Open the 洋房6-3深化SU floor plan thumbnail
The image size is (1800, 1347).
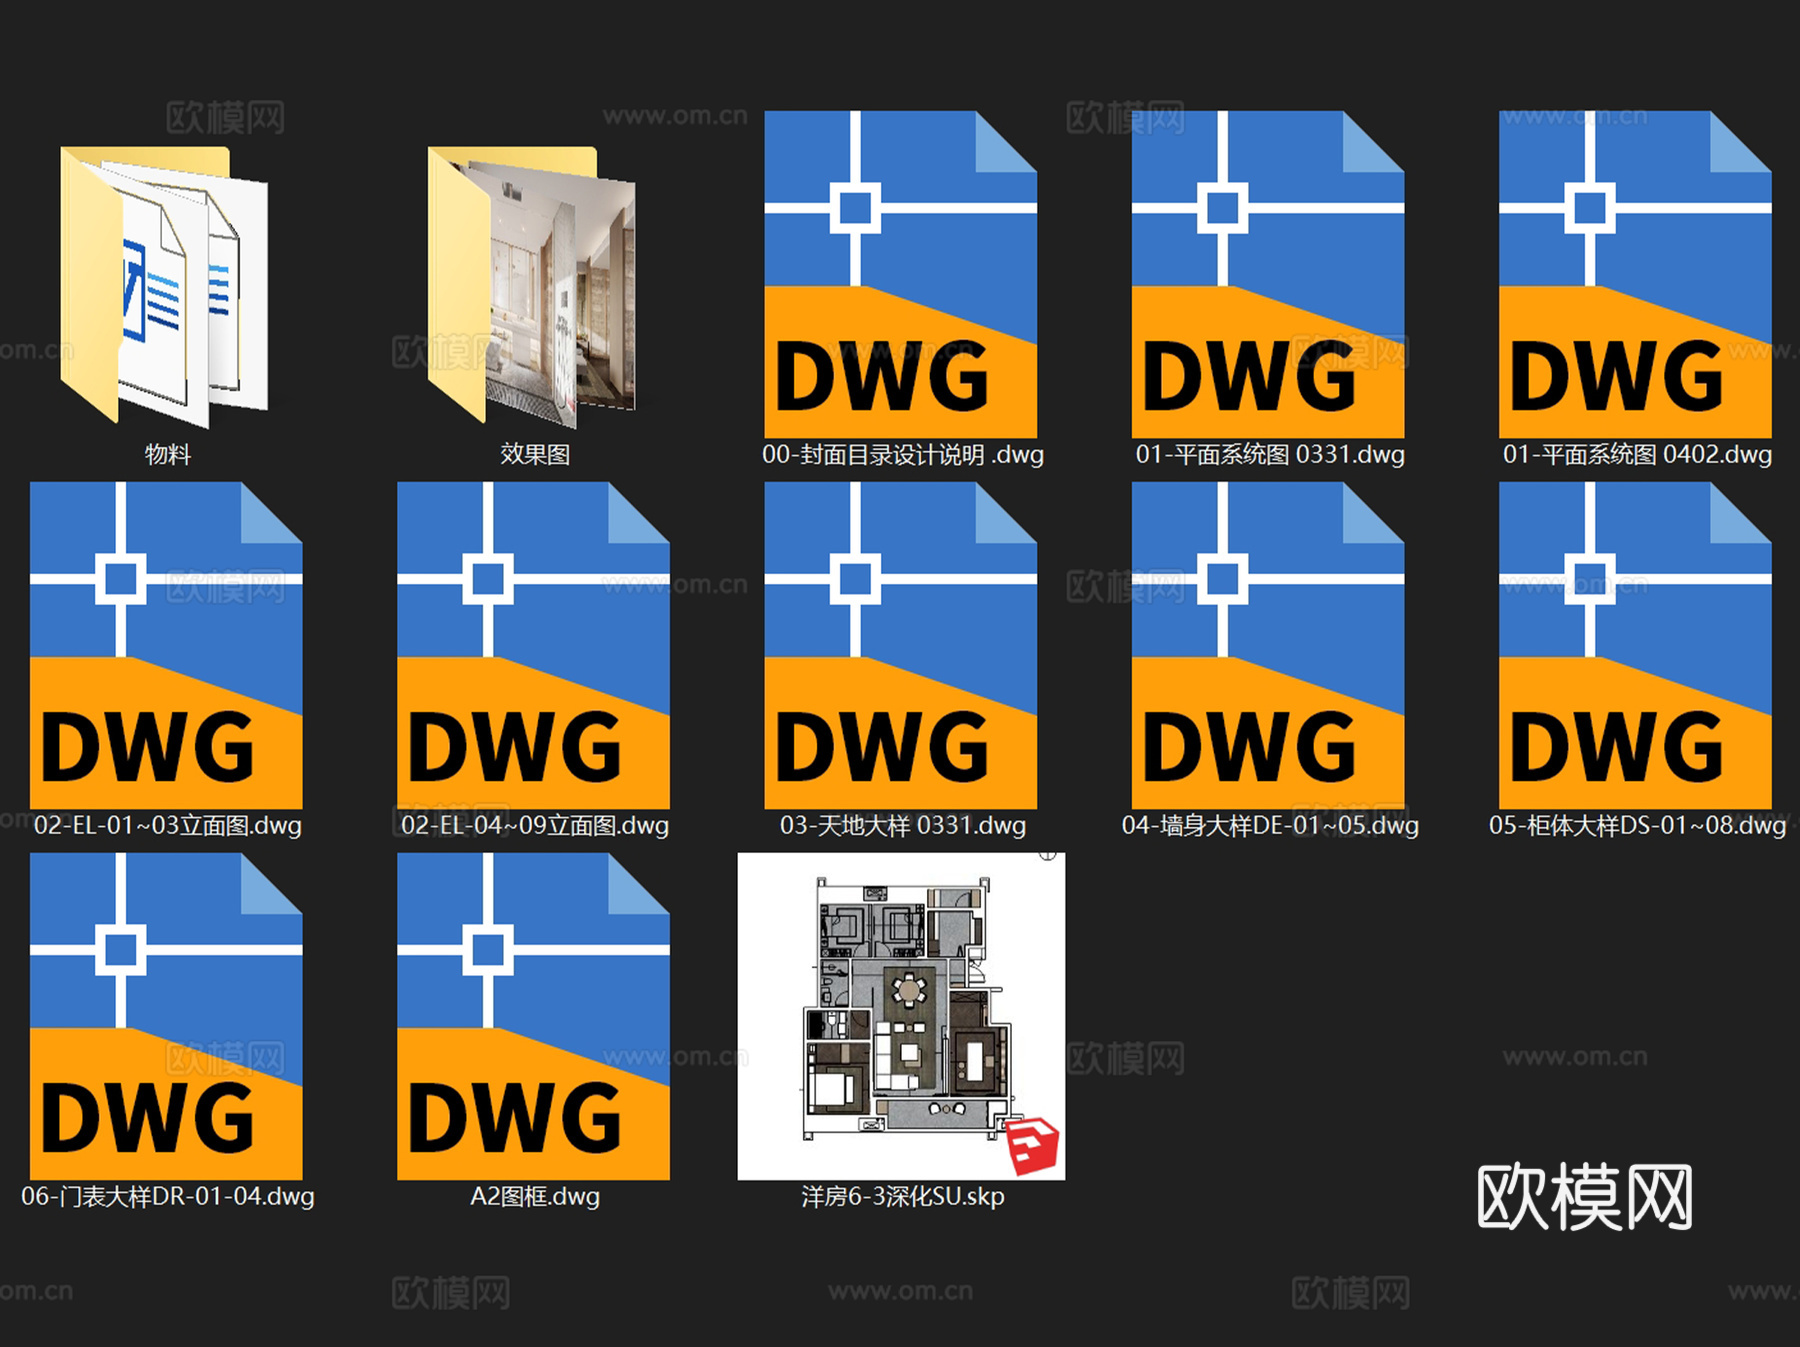(x=901, y=1016)
